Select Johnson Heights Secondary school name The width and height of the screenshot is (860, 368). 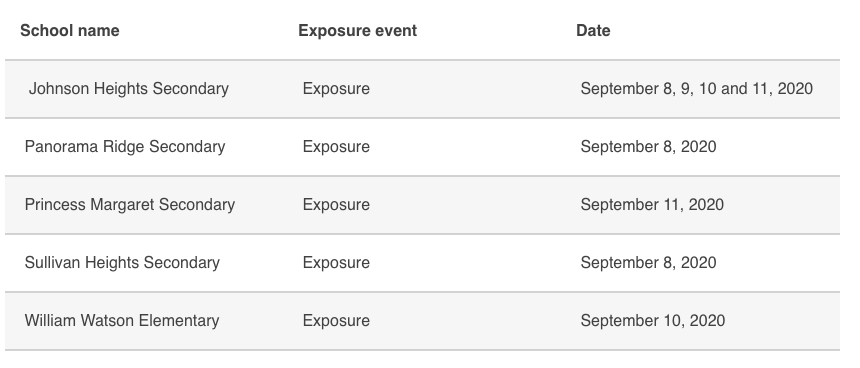tap(128, 89)
